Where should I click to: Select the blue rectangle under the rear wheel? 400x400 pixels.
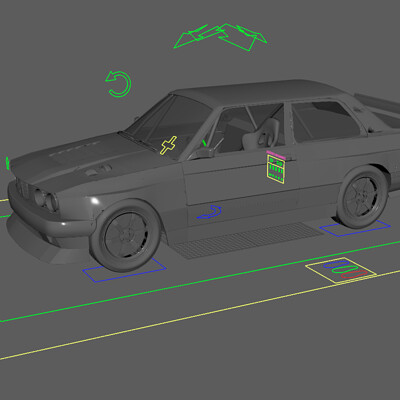(x=355, y=228)
